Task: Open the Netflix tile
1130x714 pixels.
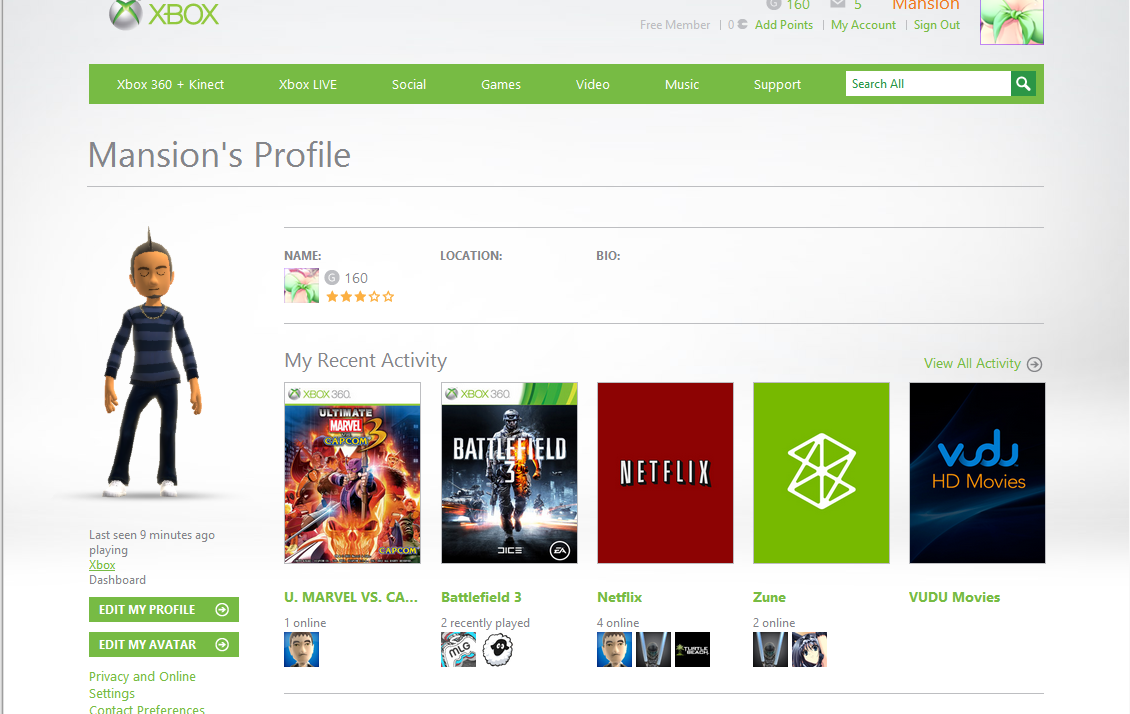Action: [x=665, y=473]
